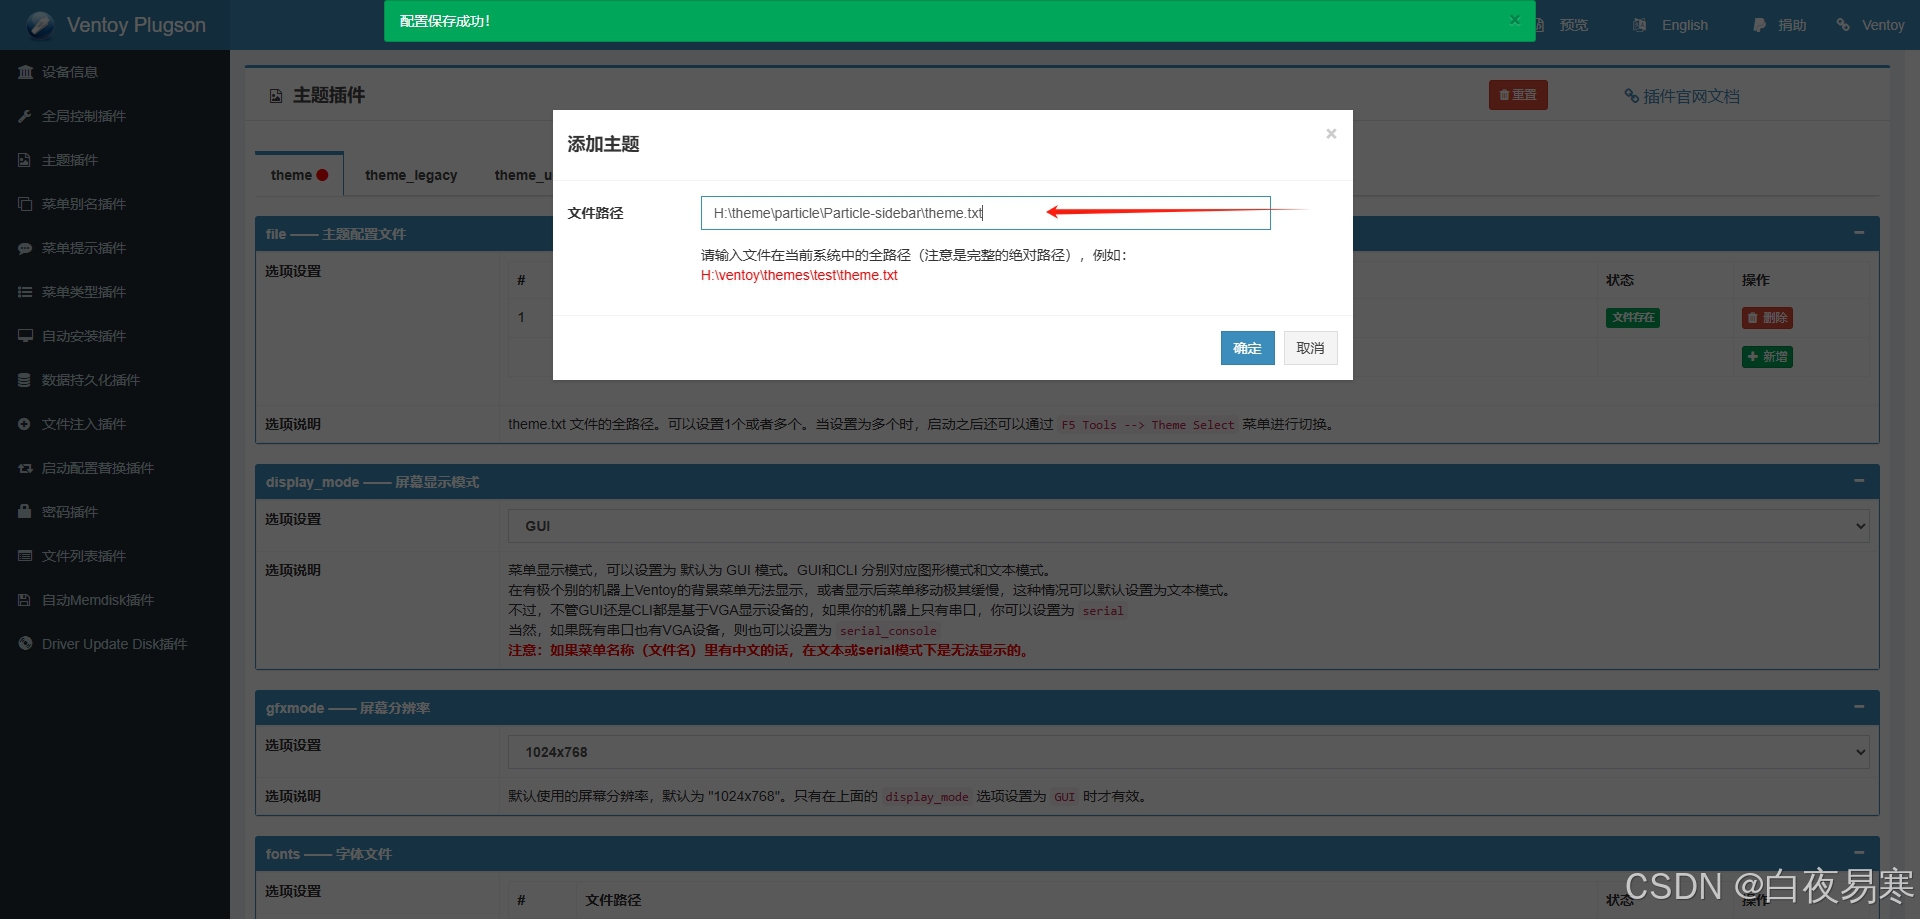This screenshot has height=919, width=1920.
Task: Open 数据持久化插件 in the sidebar
Action: (x=91, y=380)
